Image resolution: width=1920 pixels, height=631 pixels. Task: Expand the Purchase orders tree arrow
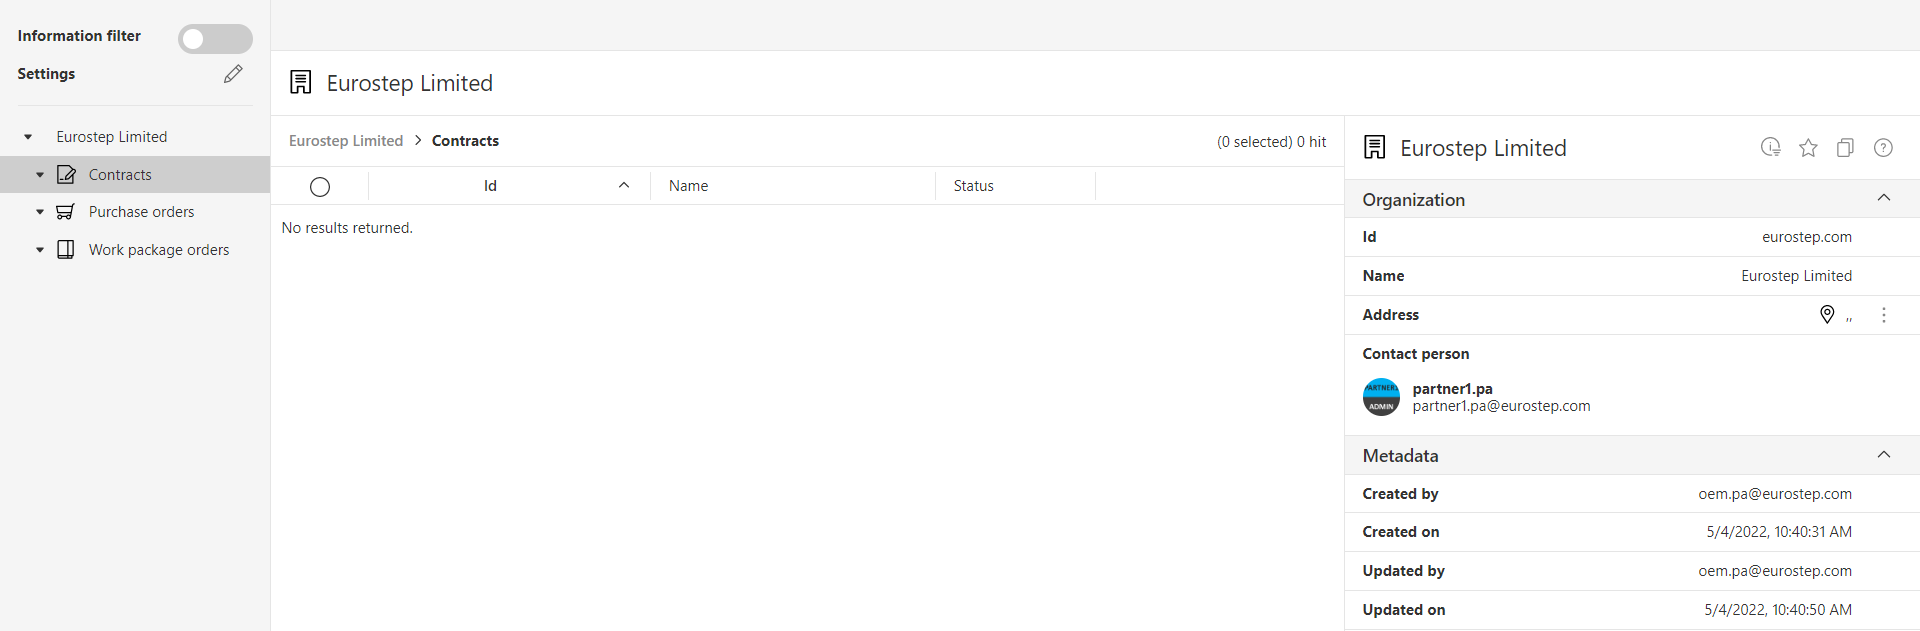(x=40, y=212)
